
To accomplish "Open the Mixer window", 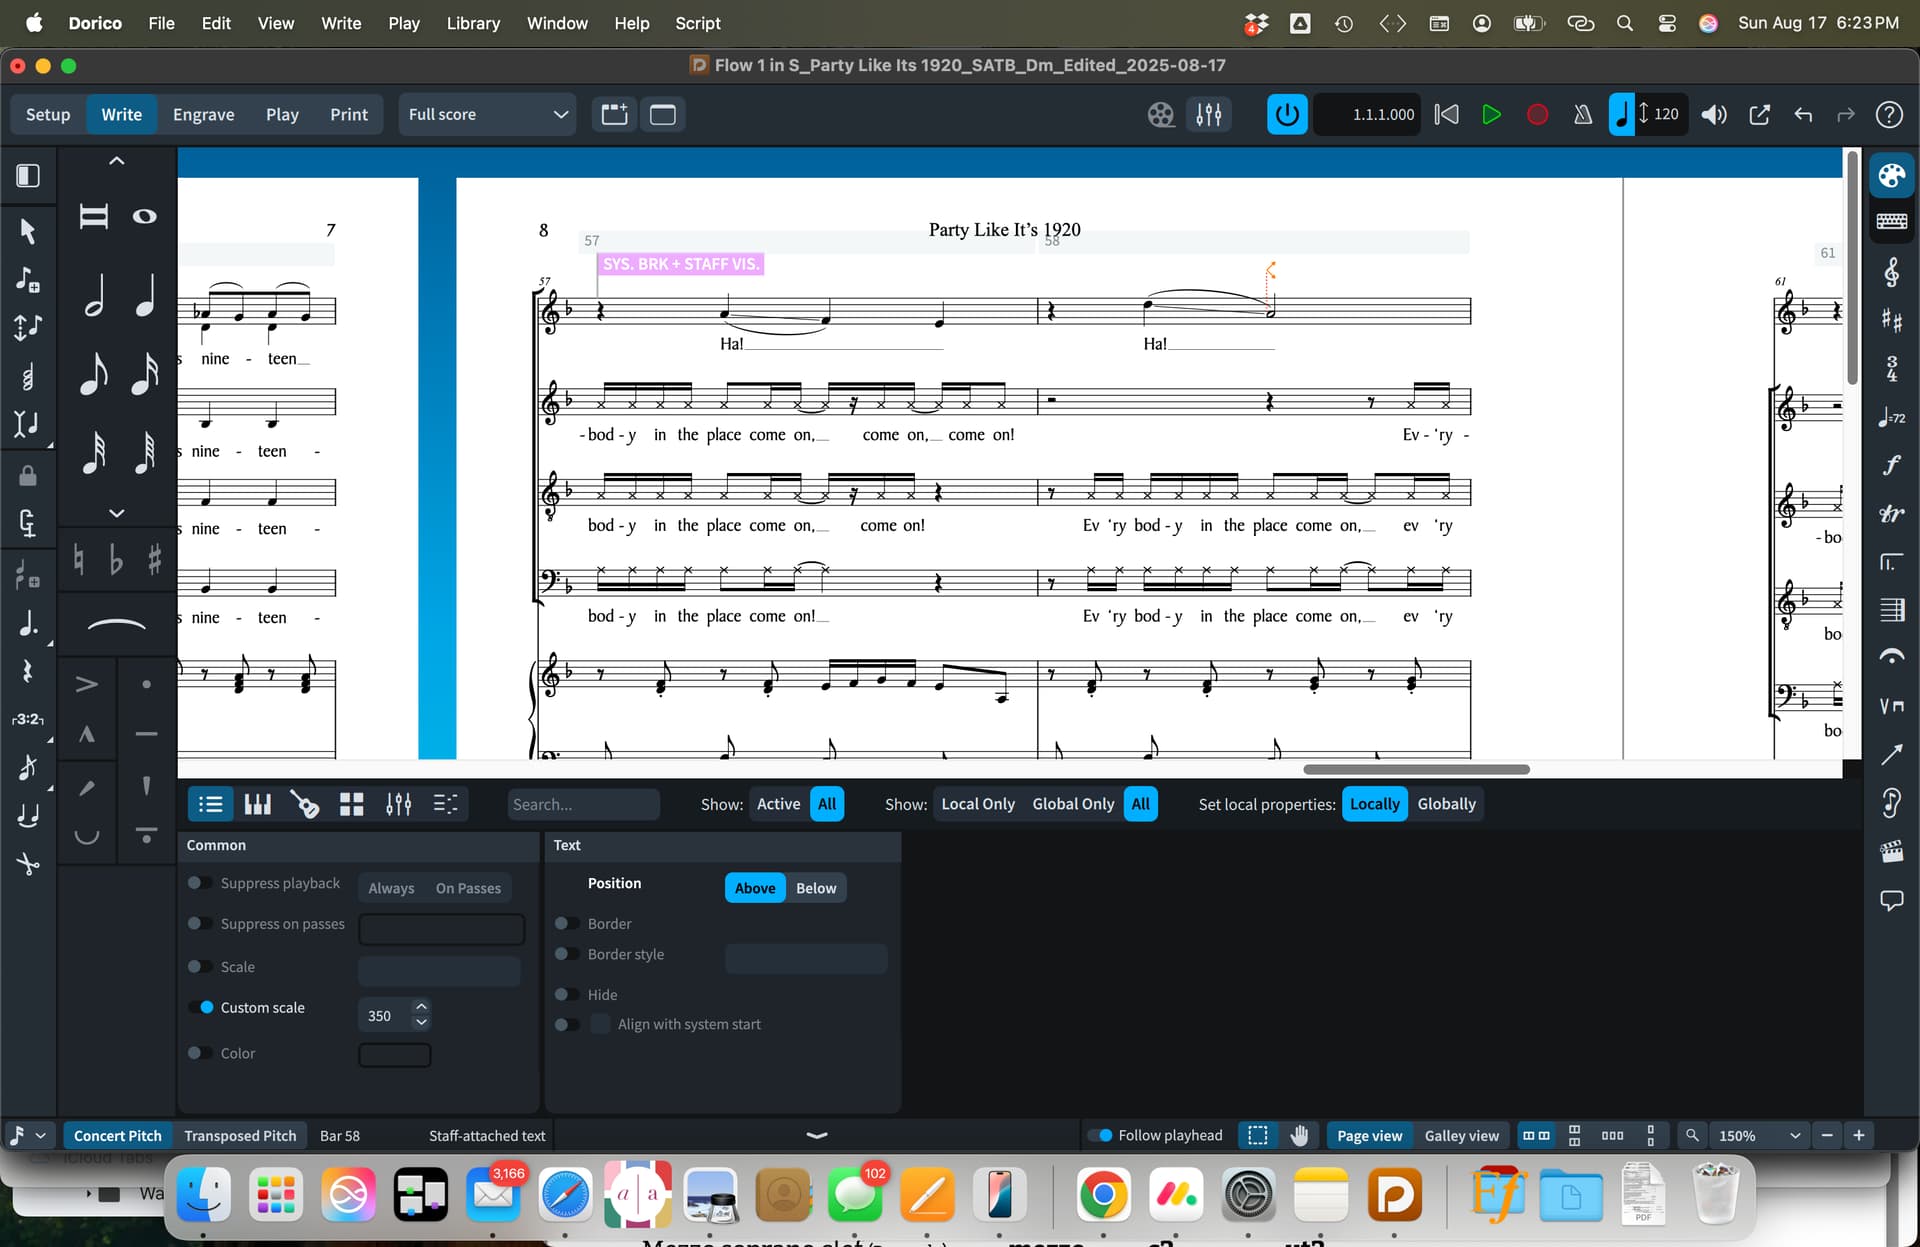I will pos(1209,115).
